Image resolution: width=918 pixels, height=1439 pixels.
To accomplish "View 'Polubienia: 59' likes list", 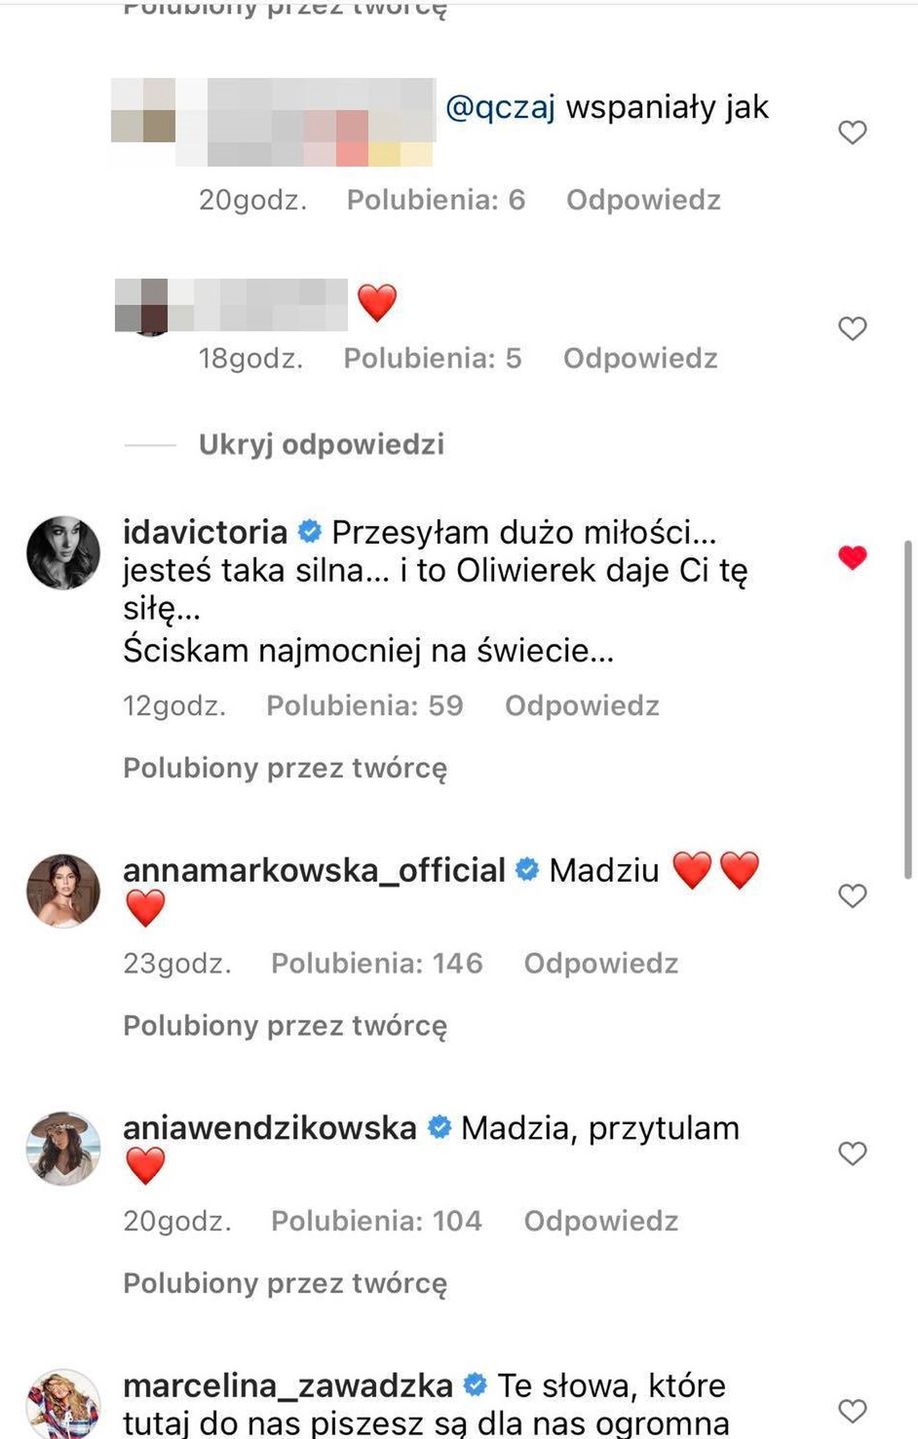I will pyautogui.click(x=365, y=706).
